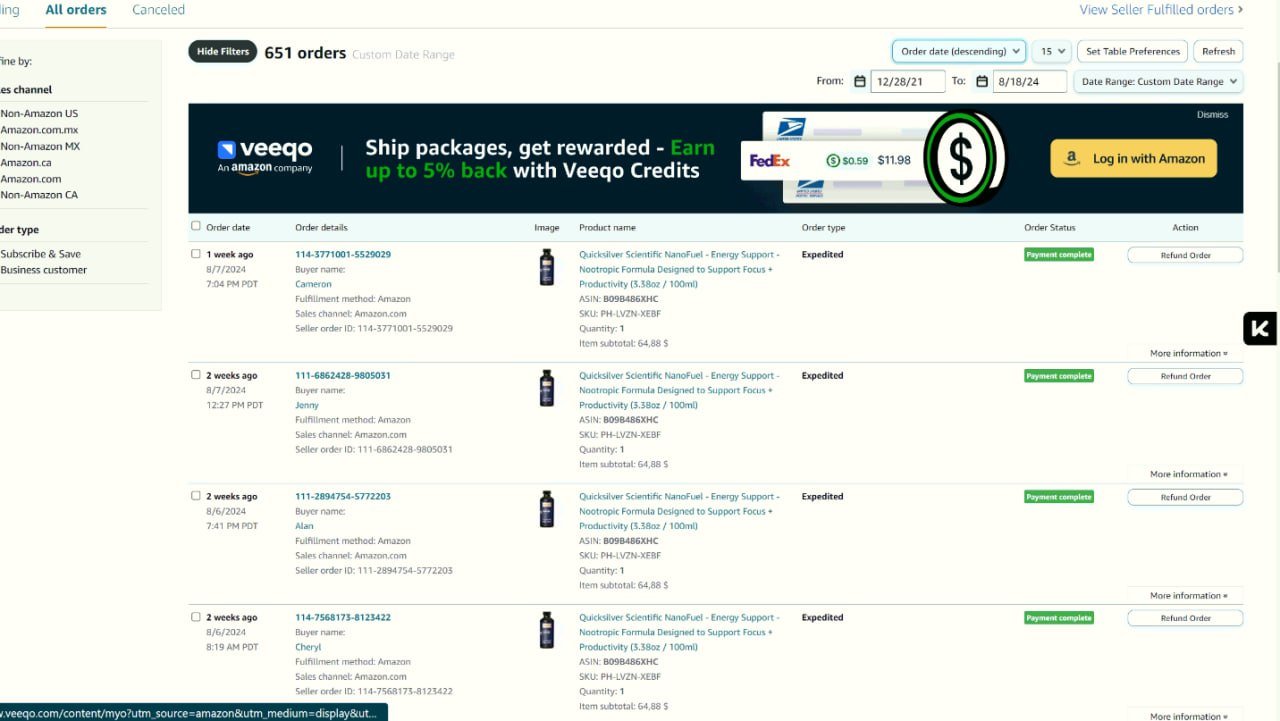
Task: Open product name link in Cameron's order
Action: tap(679, 269)
